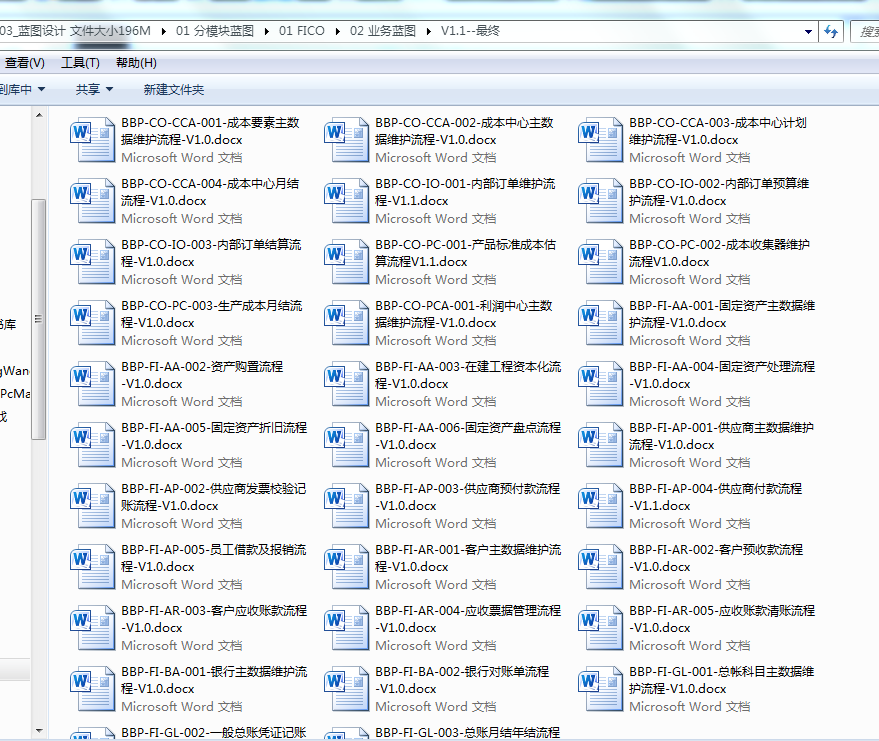
Task: Click Word icon for BBP-FI-BA-001 银行主数据 file
Action: pos(93,689)
